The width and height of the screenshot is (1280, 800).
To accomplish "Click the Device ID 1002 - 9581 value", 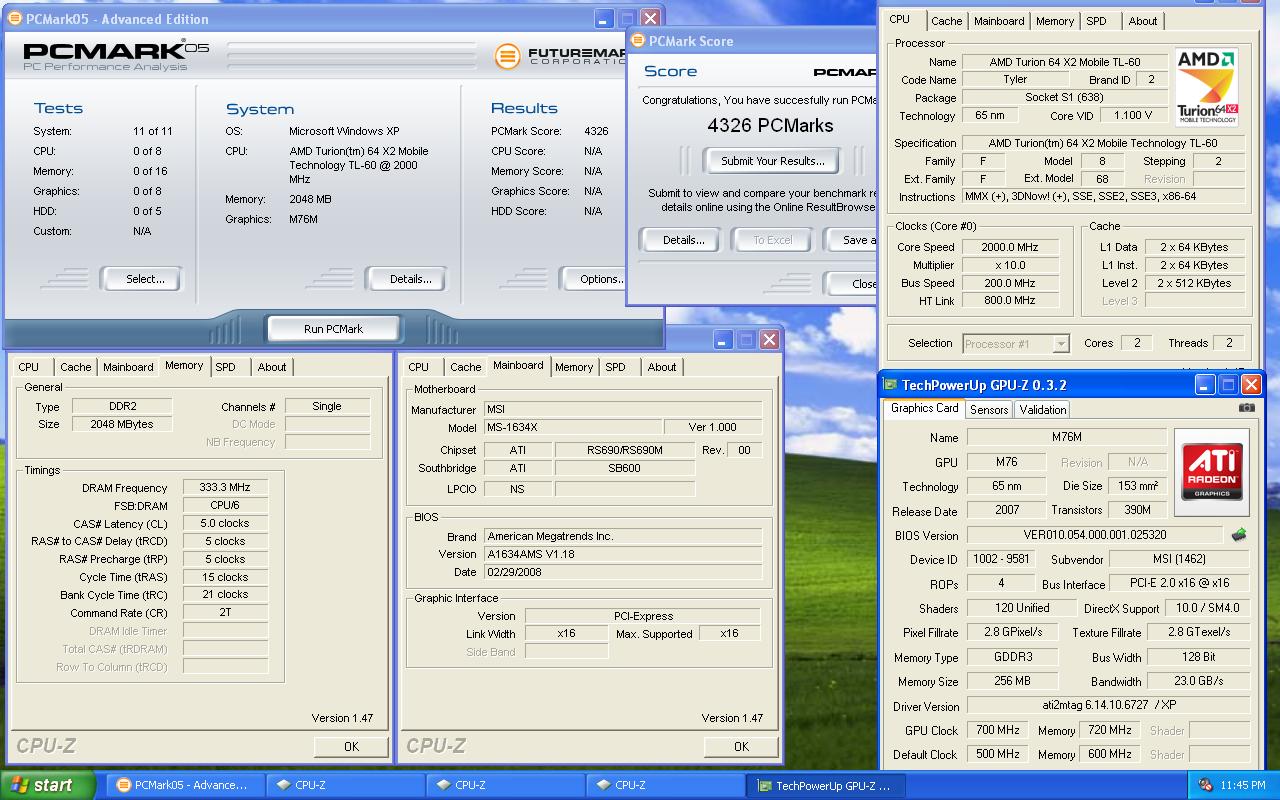I will (999, 559).
